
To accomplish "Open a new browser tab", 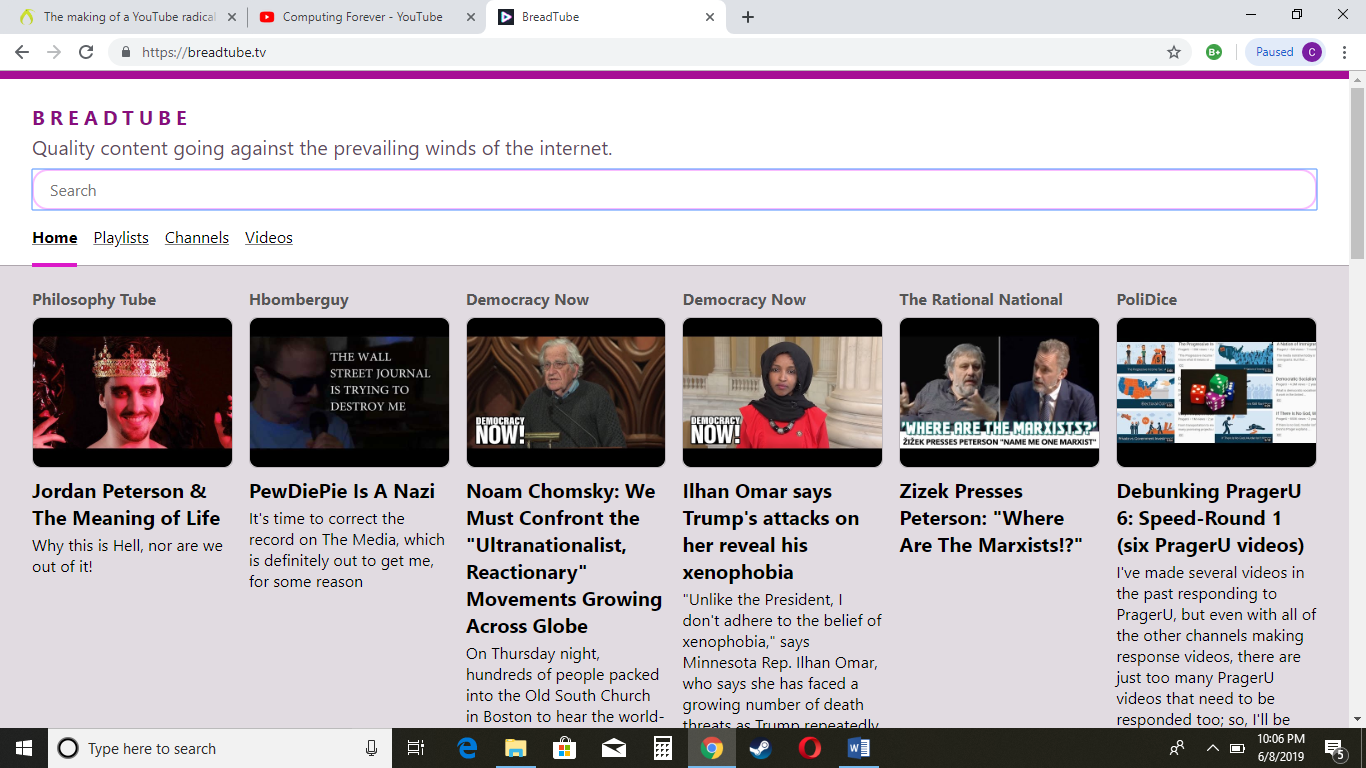I will click(x=747, y=17).
